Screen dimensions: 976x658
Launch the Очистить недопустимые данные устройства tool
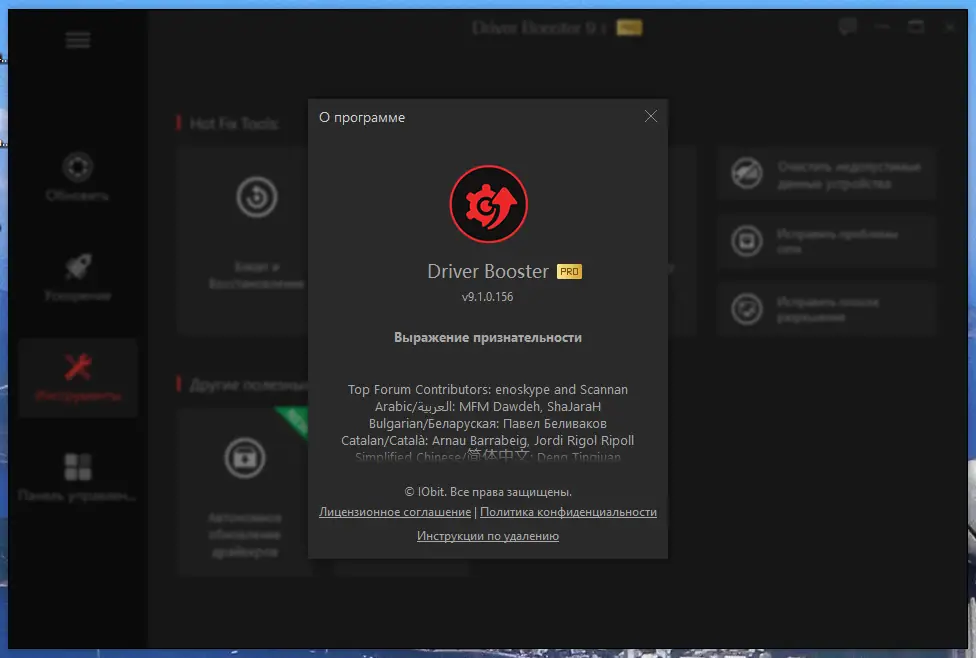826,173
